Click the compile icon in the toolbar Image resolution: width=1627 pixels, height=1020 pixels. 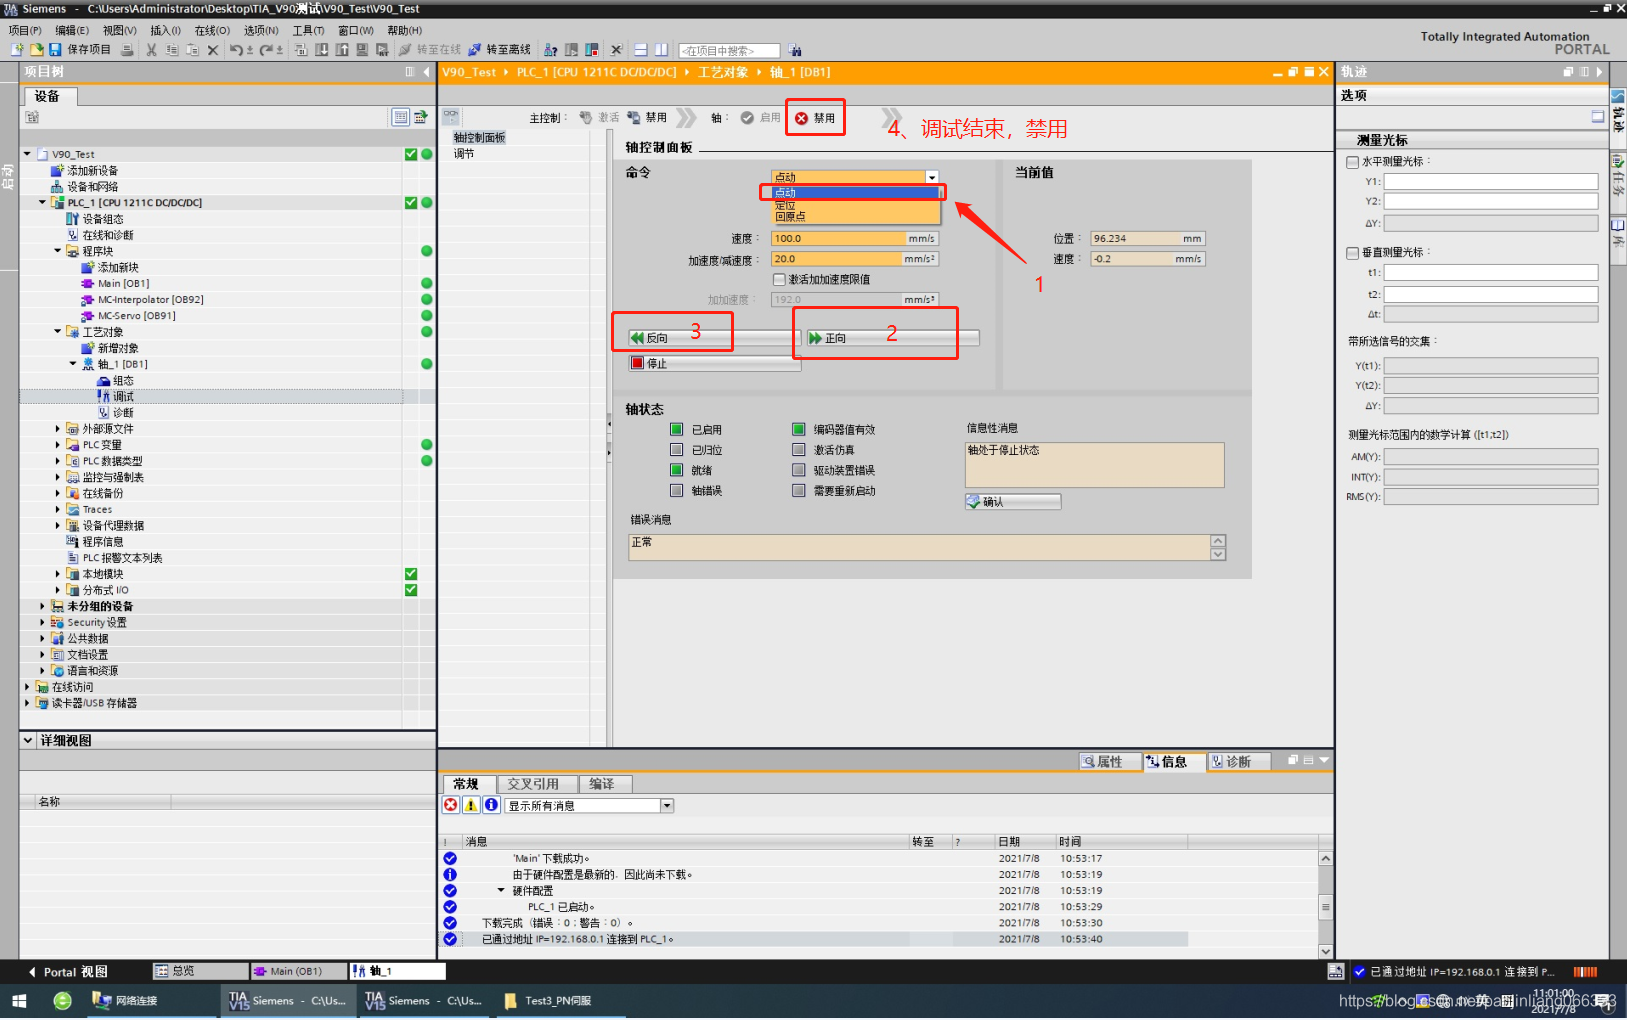[302, 49]
